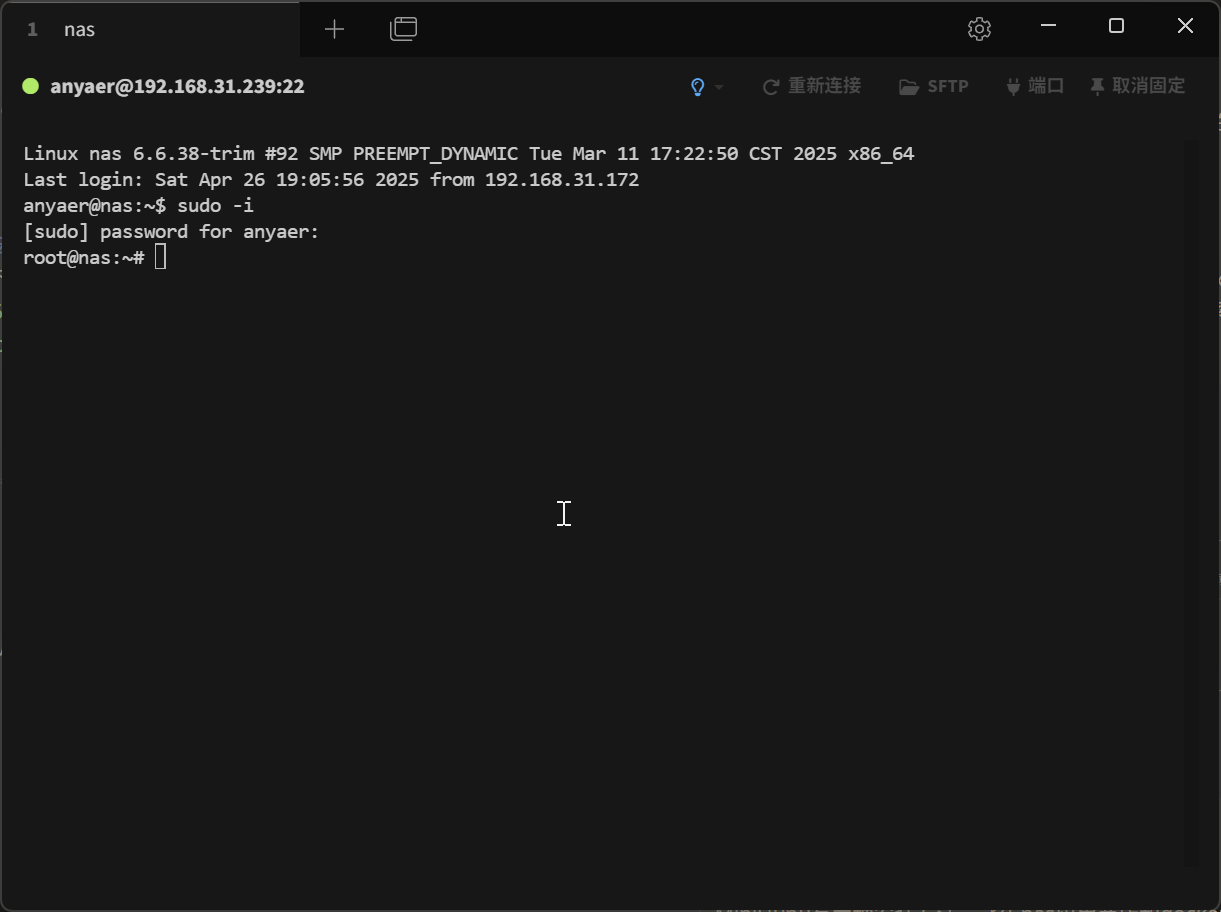
Task: Click the tab overview windows icon
Action: coord(403,29)
